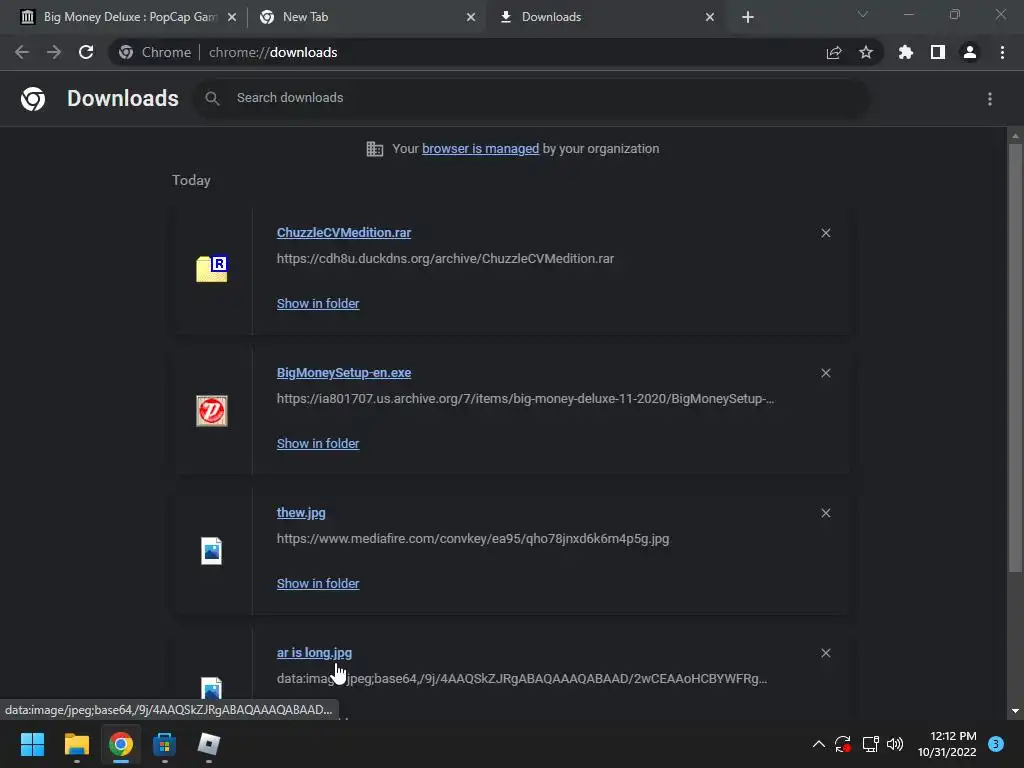Screen dimensions: 1024x768
Task: Open the taskbar clock and date
Action: (x=947, y=744)
